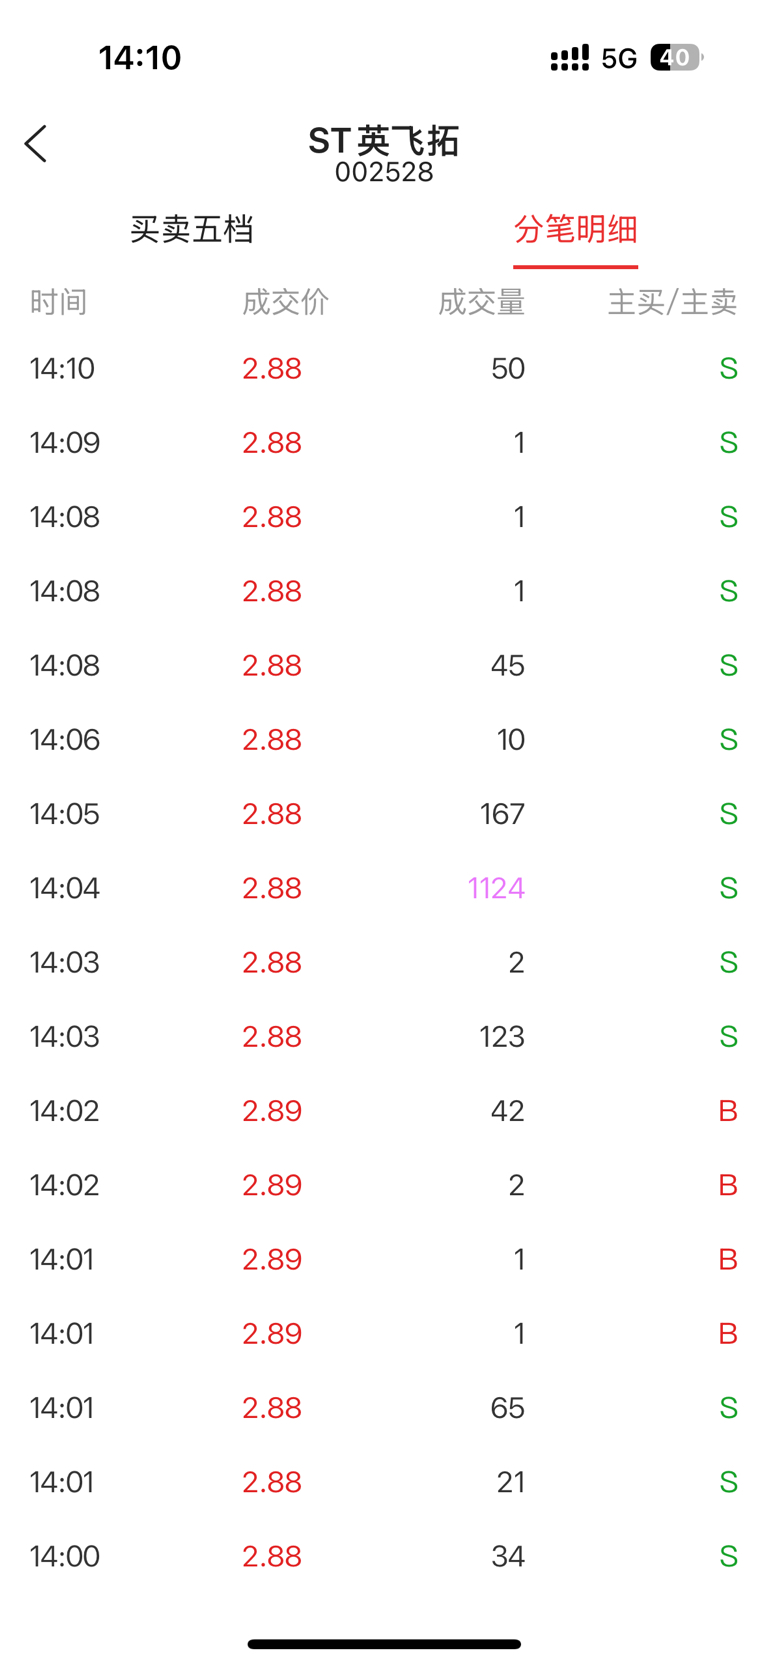
Task: Tap the 14:10 clock in status bar
Action: (140, 58)
